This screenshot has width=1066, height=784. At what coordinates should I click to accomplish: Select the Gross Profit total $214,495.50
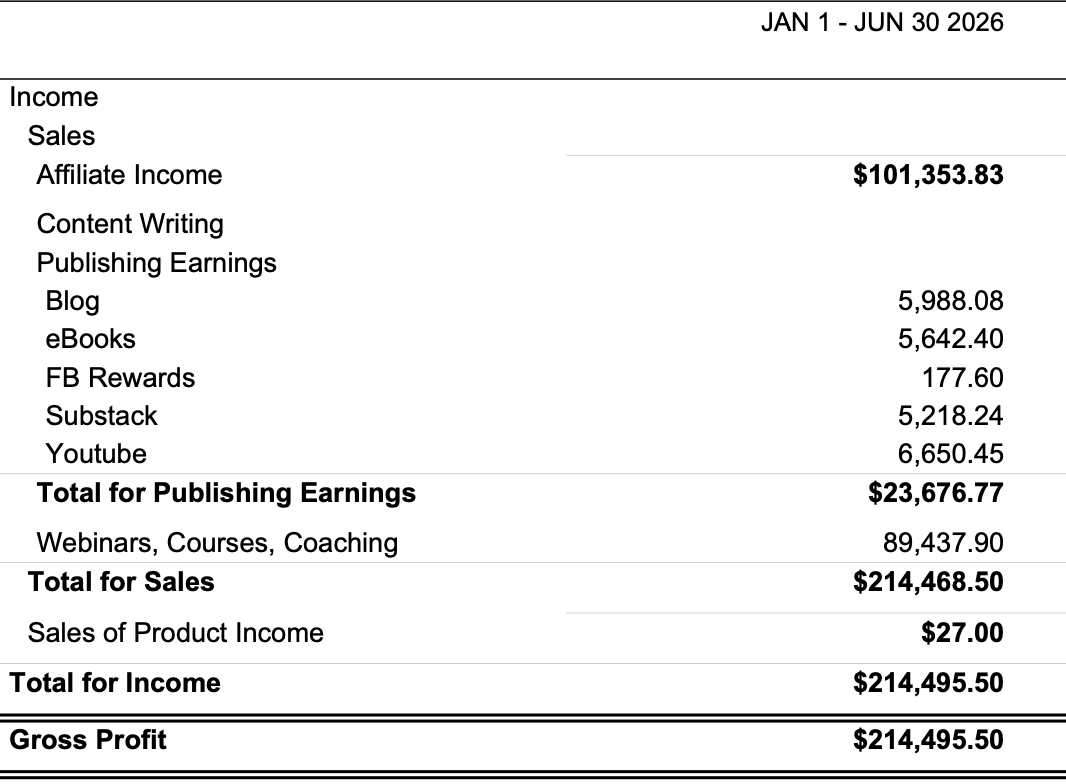(928, 740)
